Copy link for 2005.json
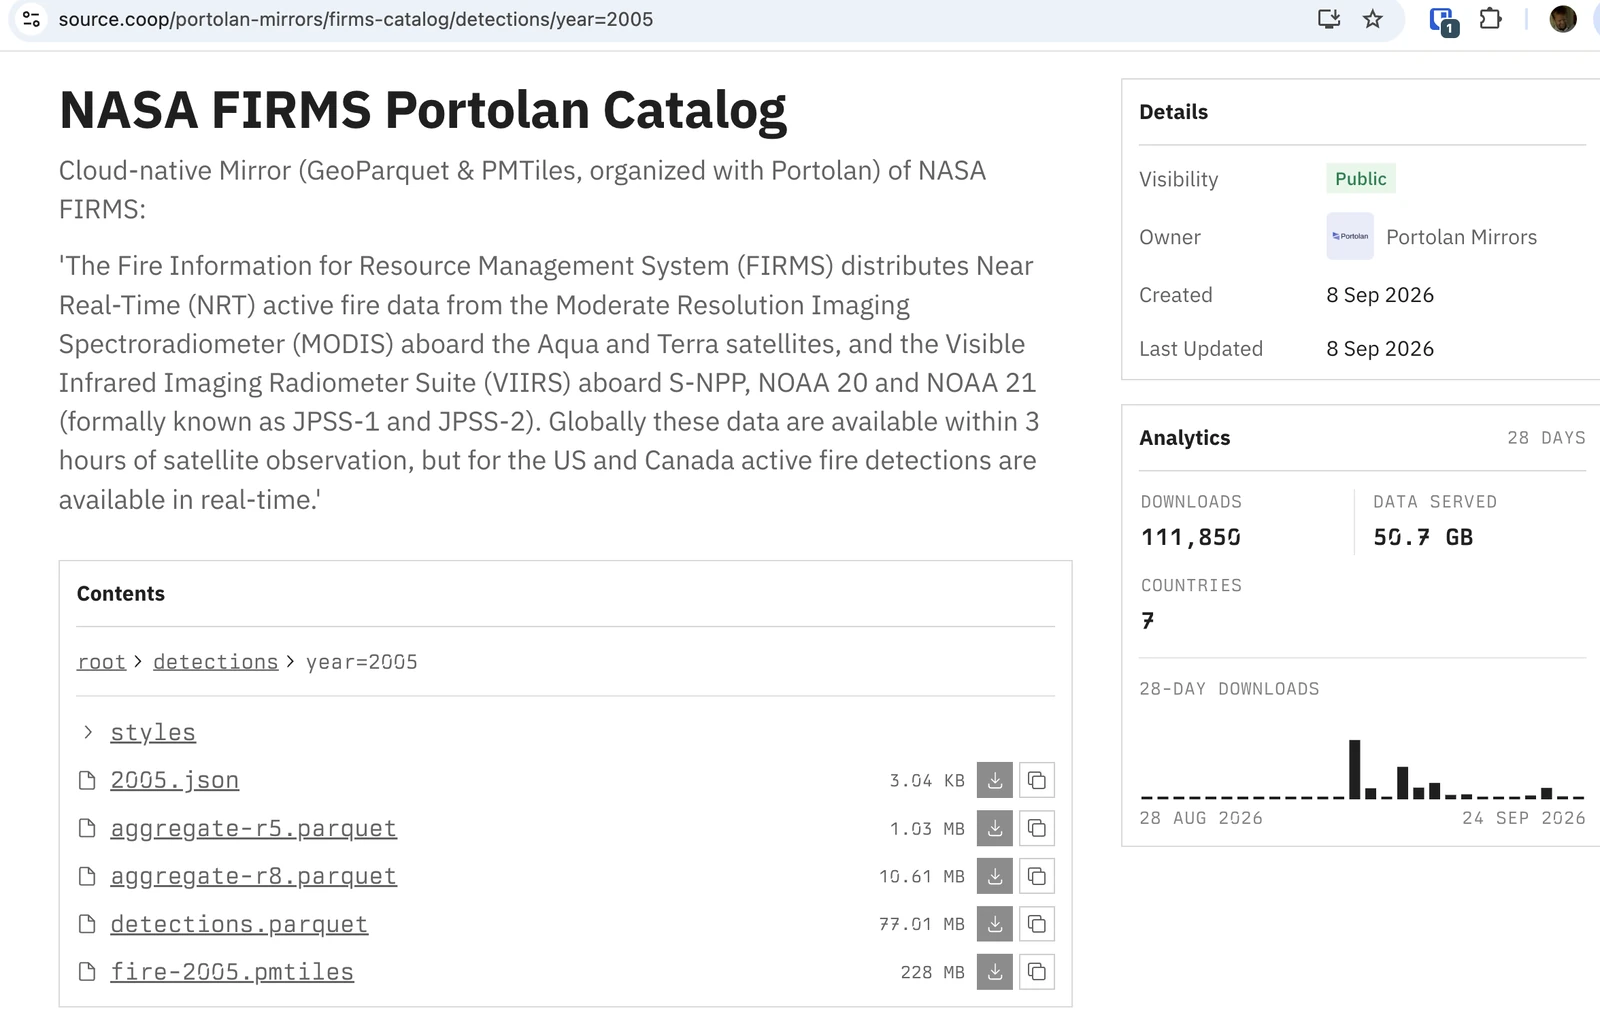 pyautogui.click(x=1037, y=780)
